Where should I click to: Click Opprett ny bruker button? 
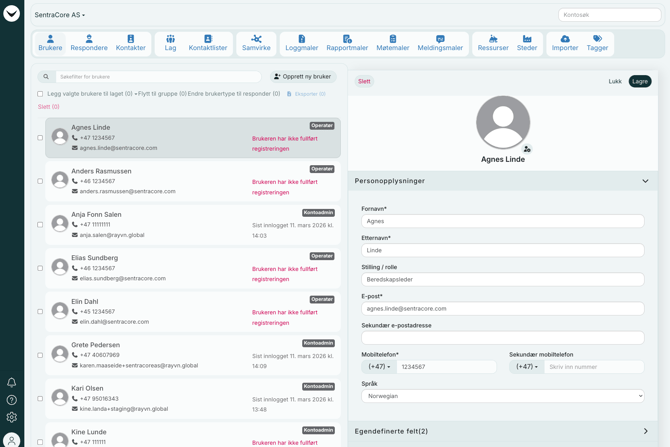303,77
